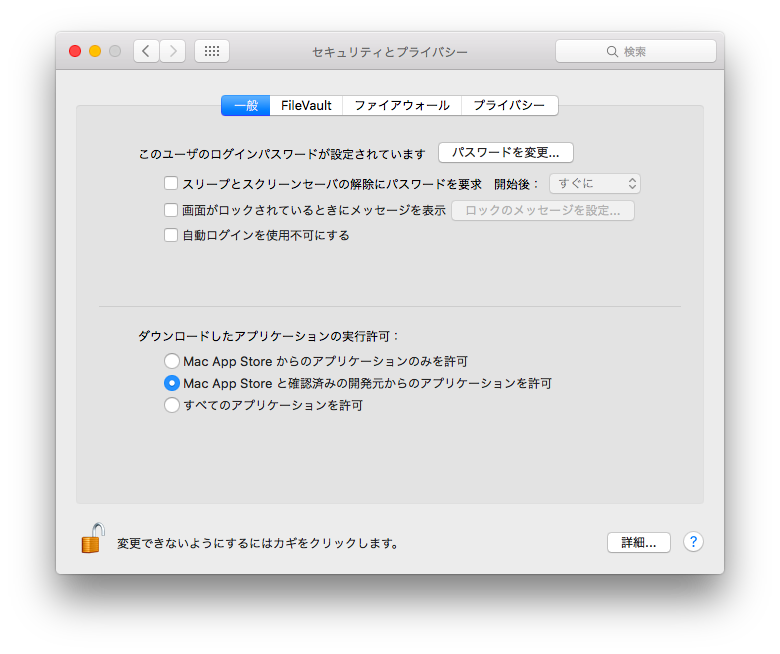This screenshot has height=654, width=780.
Task: Click window title セキュリティとプライバシー
Action: (x=390, y=52)
